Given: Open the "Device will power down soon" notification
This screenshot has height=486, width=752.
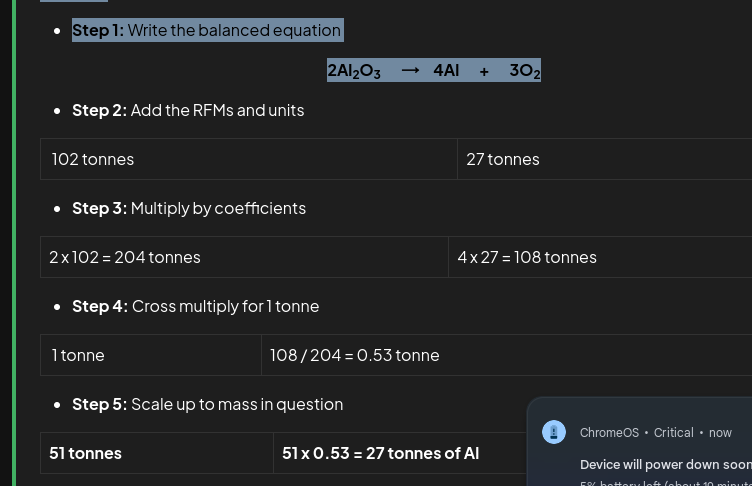Looking at the screenshot, I should 665,465.
